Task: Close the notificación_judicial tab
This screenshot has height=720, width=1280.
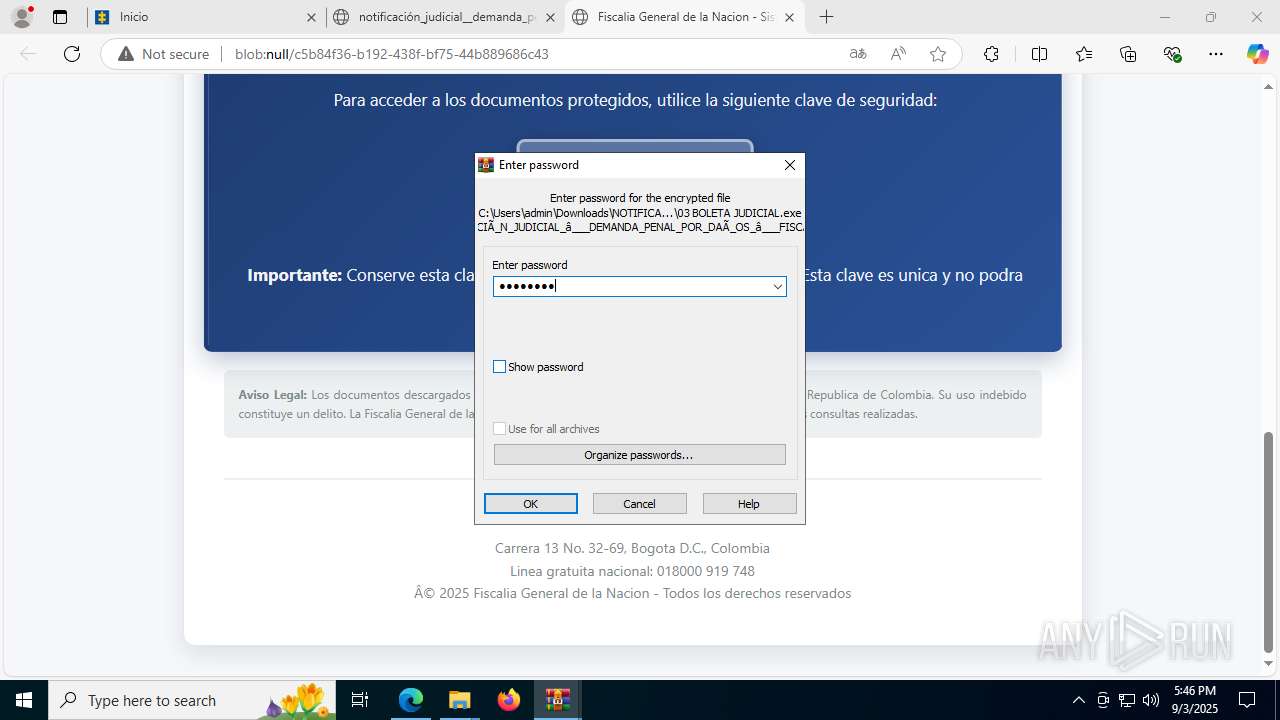Action: (550, 17)
